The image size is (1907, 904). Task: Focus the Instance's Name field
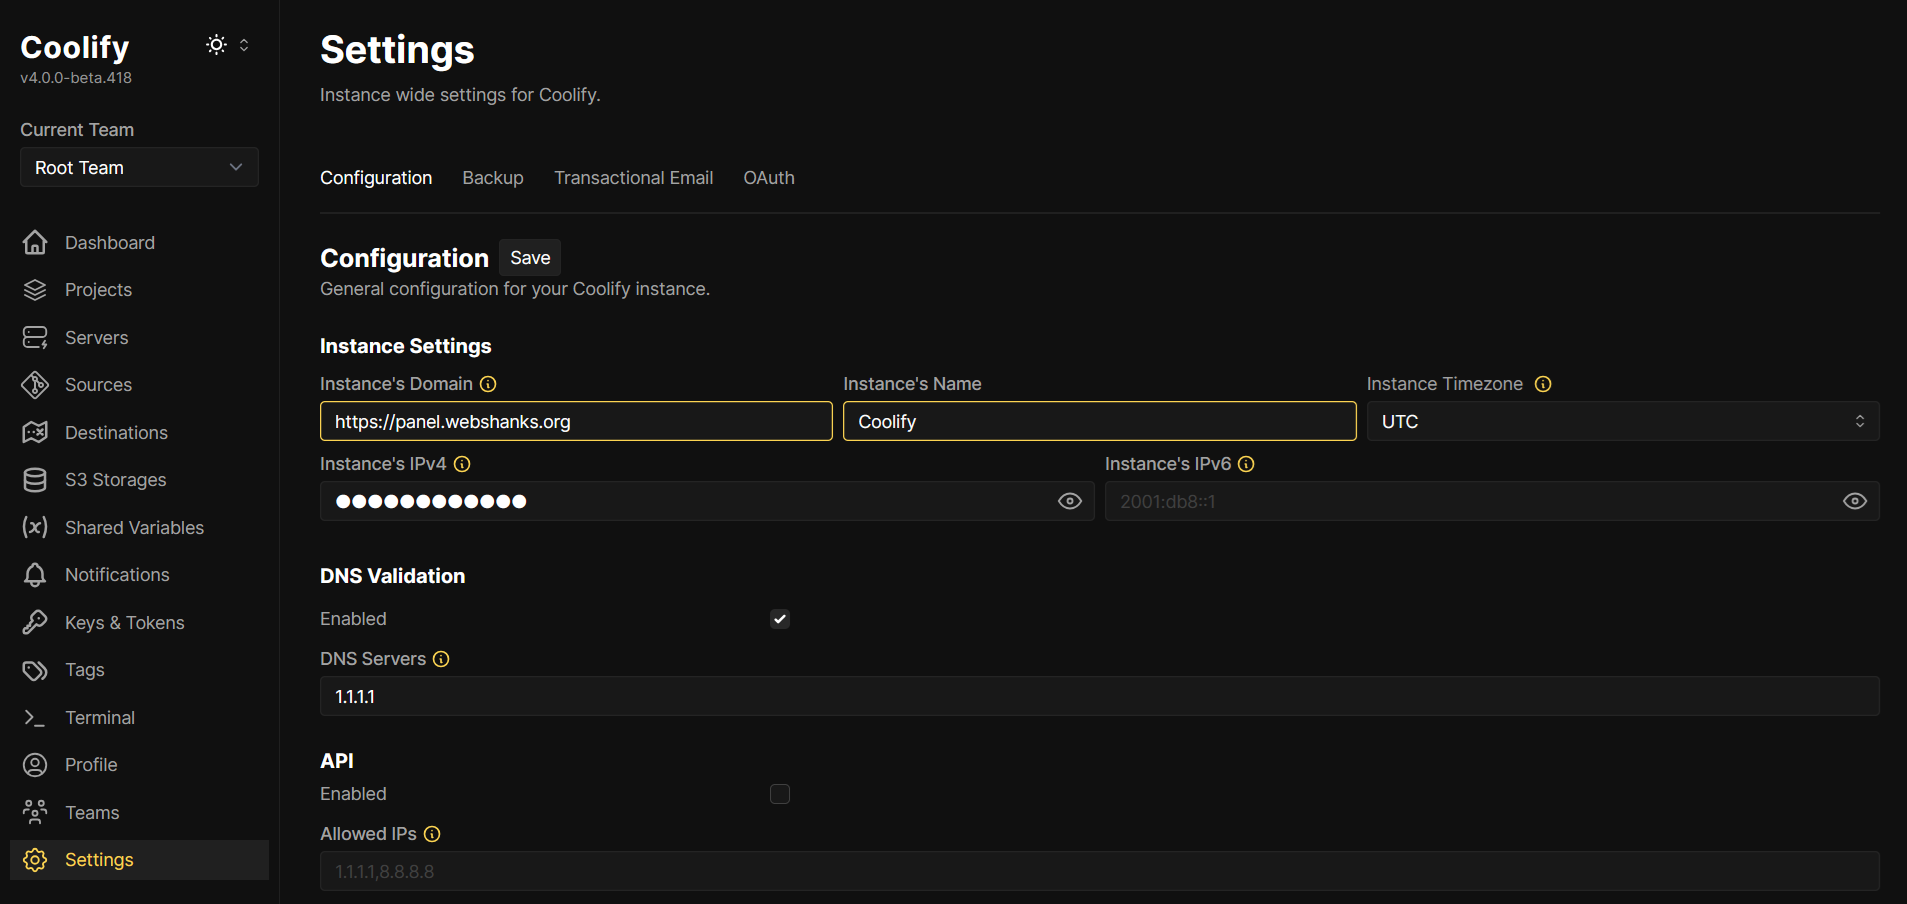coord(1100,421)
